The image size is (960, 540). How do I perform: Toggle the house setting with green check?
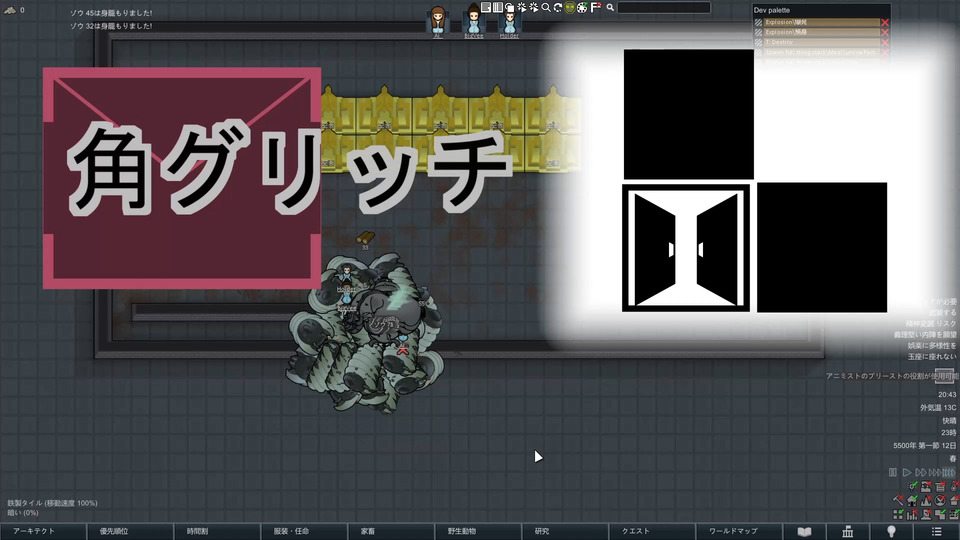tap(912, 500)
